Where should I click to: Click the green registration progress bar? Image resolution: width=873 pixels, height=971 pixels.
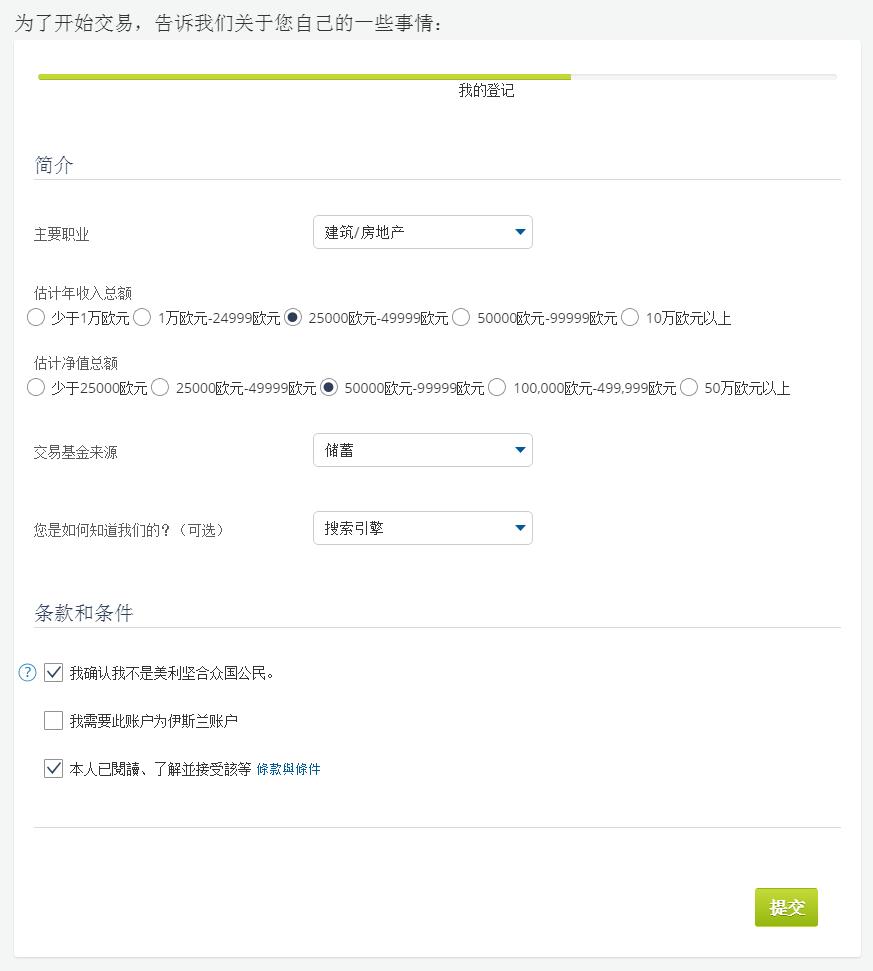coord(305,77)
